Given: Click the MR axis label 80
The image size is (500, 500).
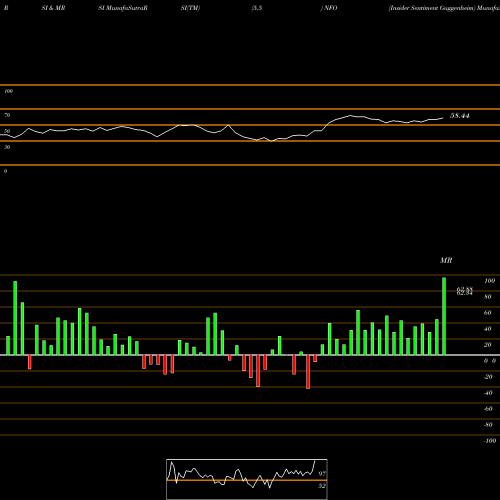Looking at the screenshot, I should 488,297.
